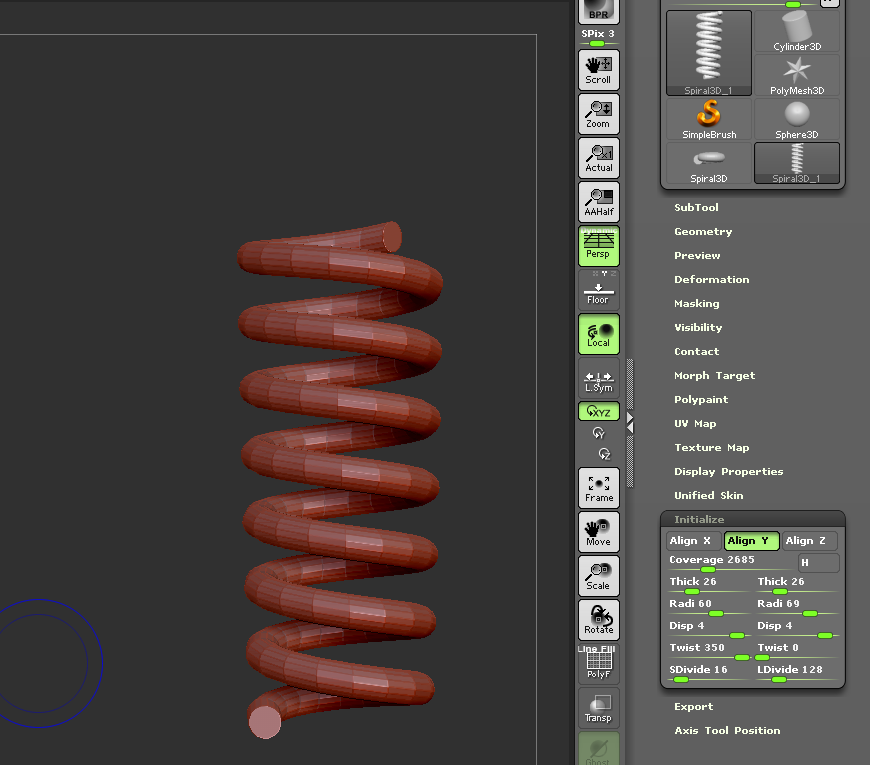This screenshot has width=870, height=765.
Task: Click the AAHalf zoom button
Action: pos(599,202)
